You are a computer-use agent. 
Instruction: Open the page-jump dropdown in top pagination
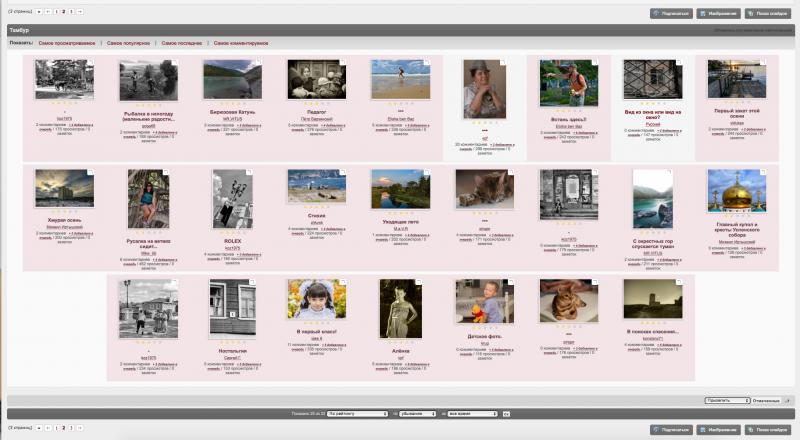(x=39, y=11)
